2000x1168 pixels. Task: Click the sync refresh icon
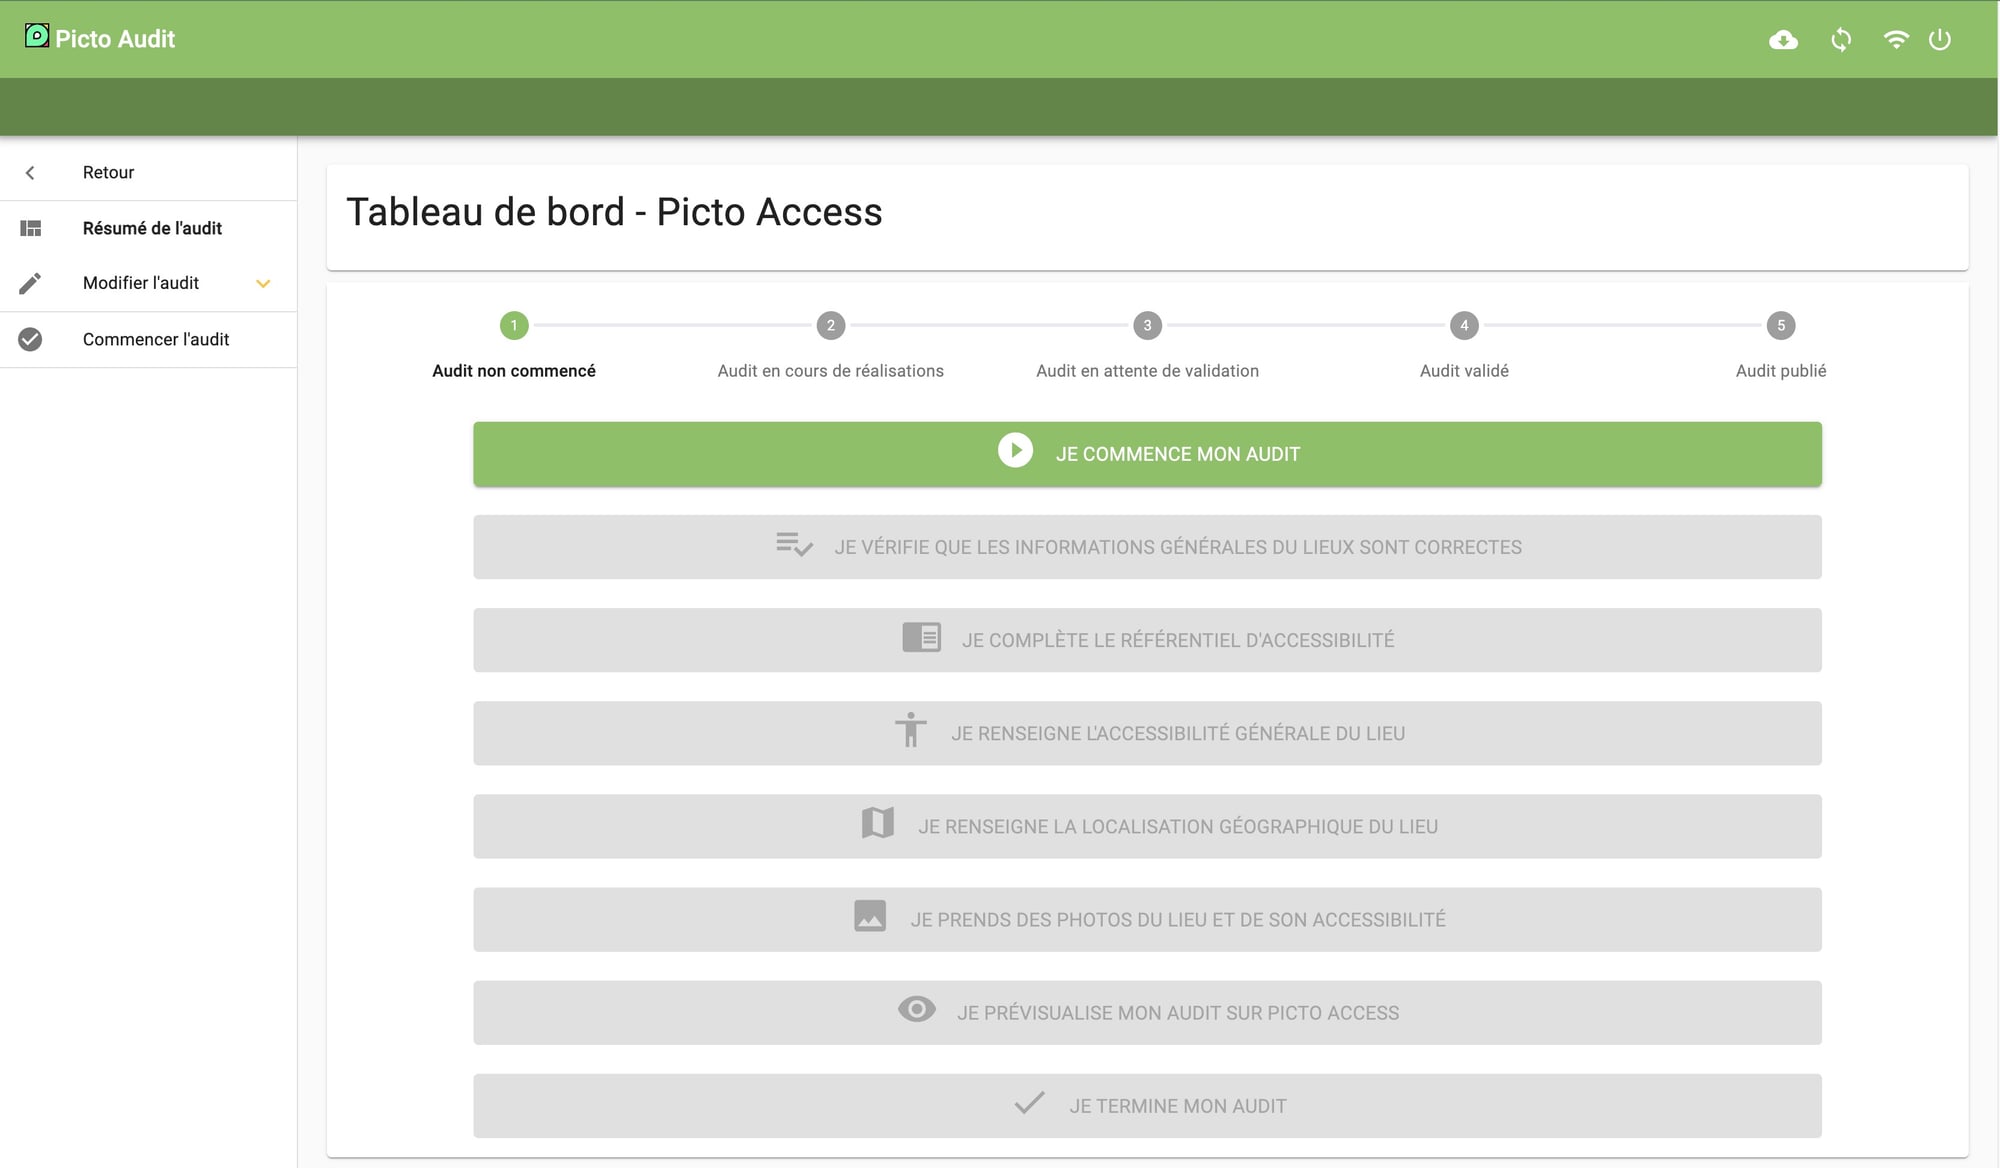pos(1841,40)
